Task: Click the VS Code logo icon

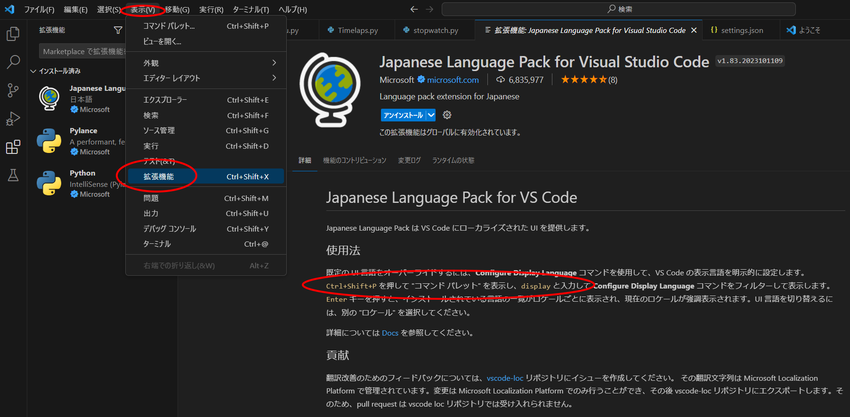Action: [x=9, y=9]
